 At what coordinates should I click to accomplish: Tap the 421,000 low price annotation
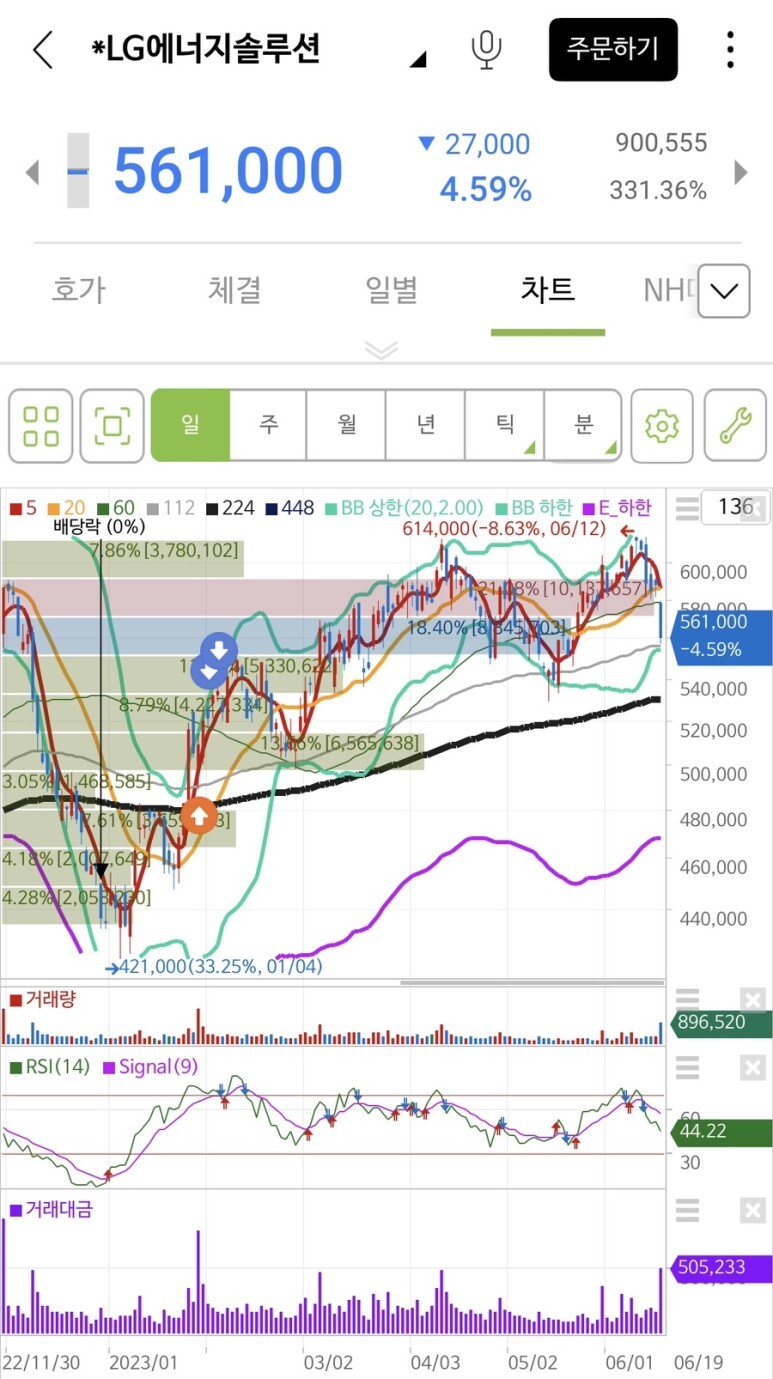pos(219,967)
